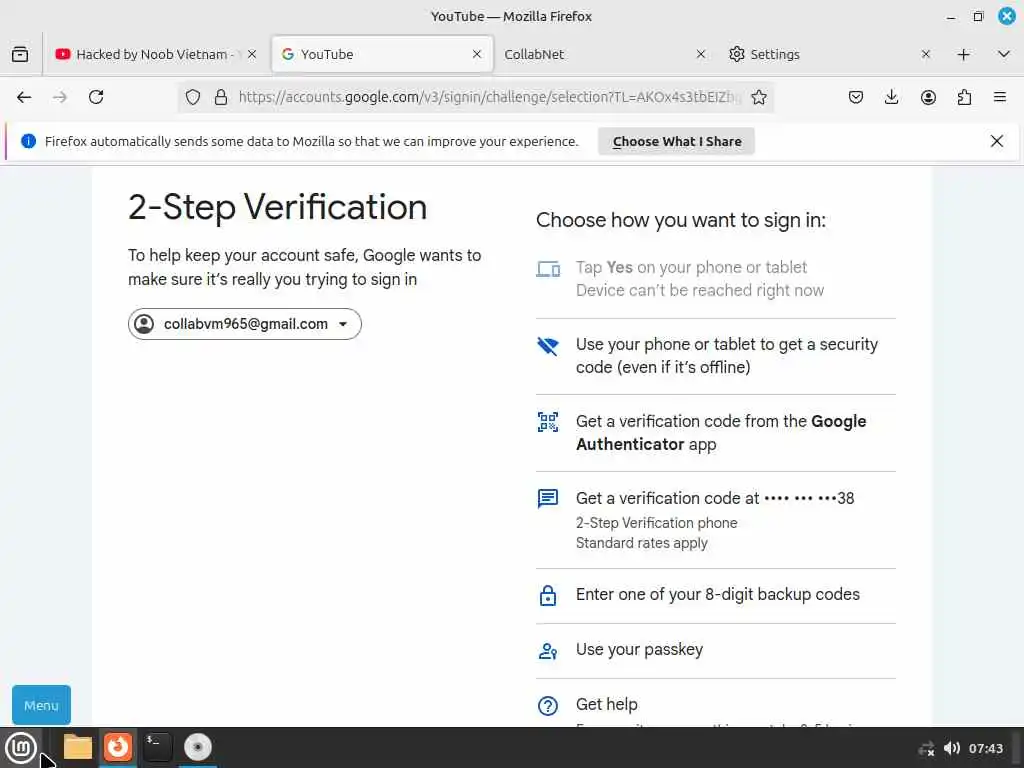
Task: Click the offline wifi icon for security code
Action: click(548, 346)
